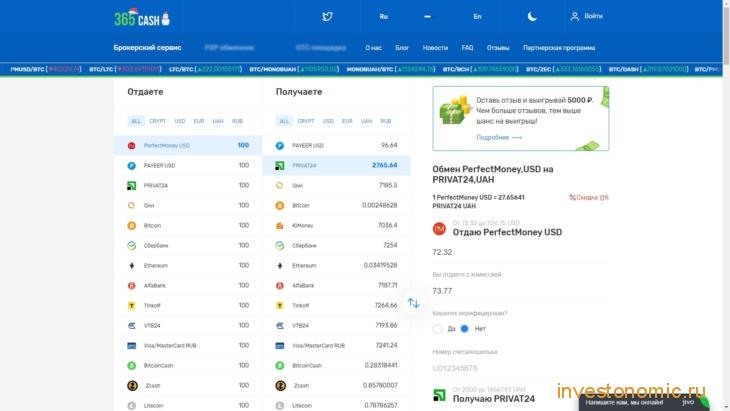The image size is (730, 411).
Task: Switch language to En
Action: point(477,17)
